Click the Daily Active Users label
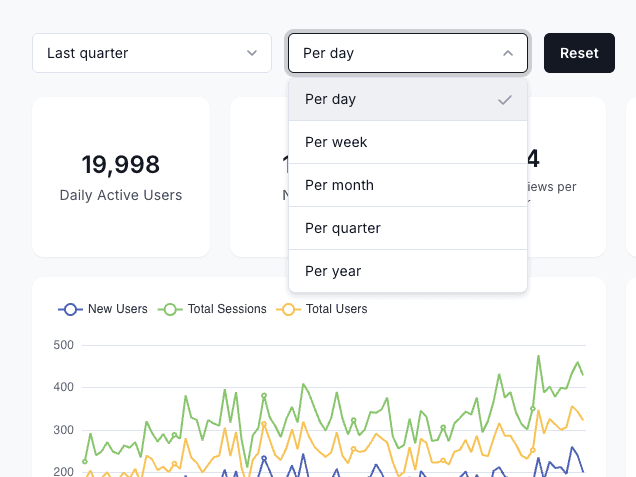The width and height of the screenshot is (636, 477). 121,195
